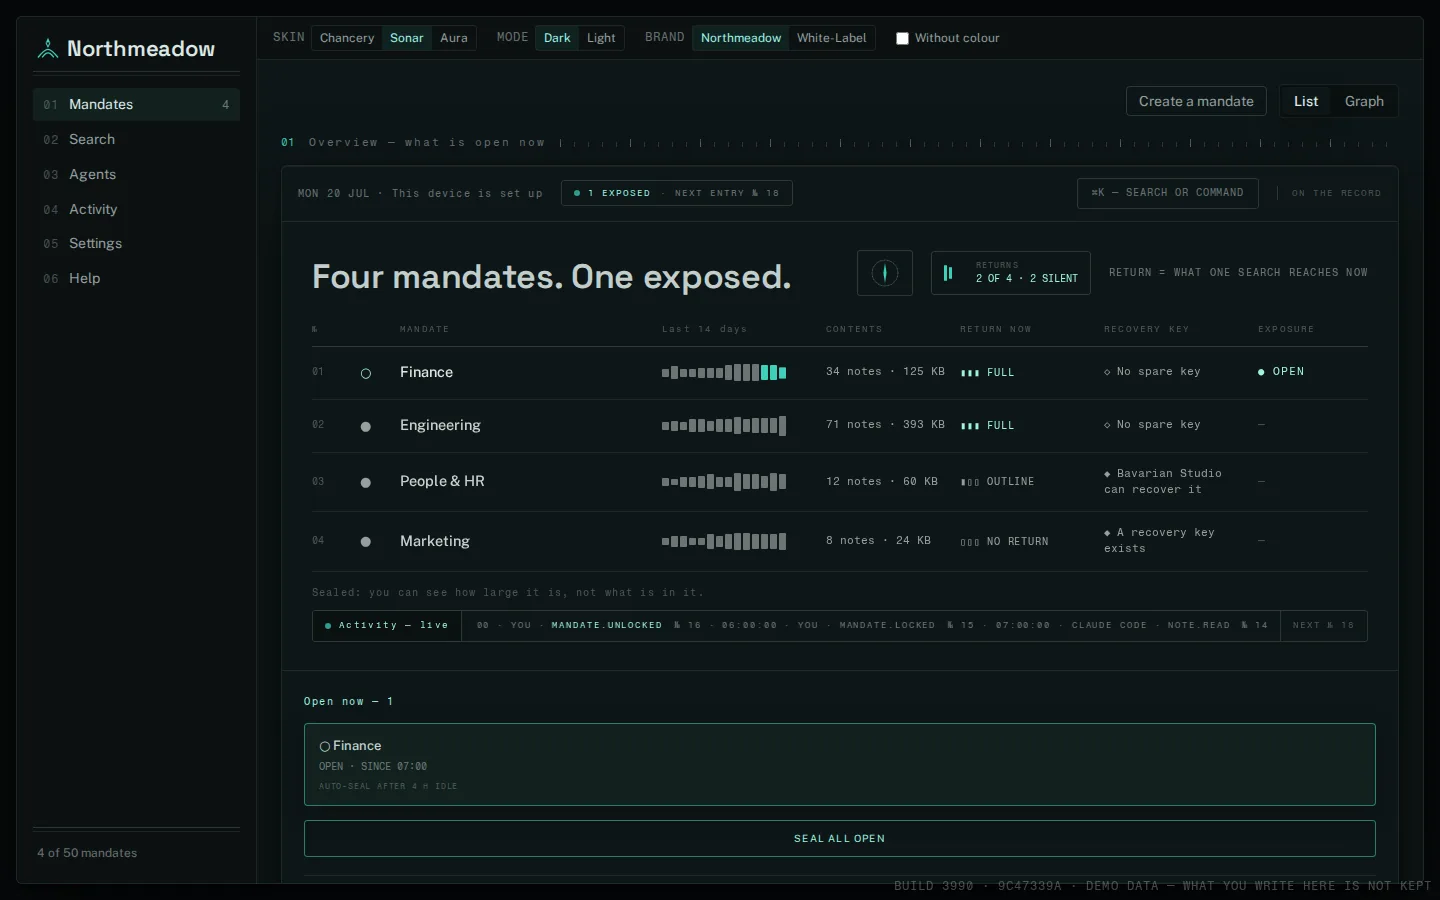1440x900 pixels.
Task: Switch mode to Light
Action: (x=601, y=38)
